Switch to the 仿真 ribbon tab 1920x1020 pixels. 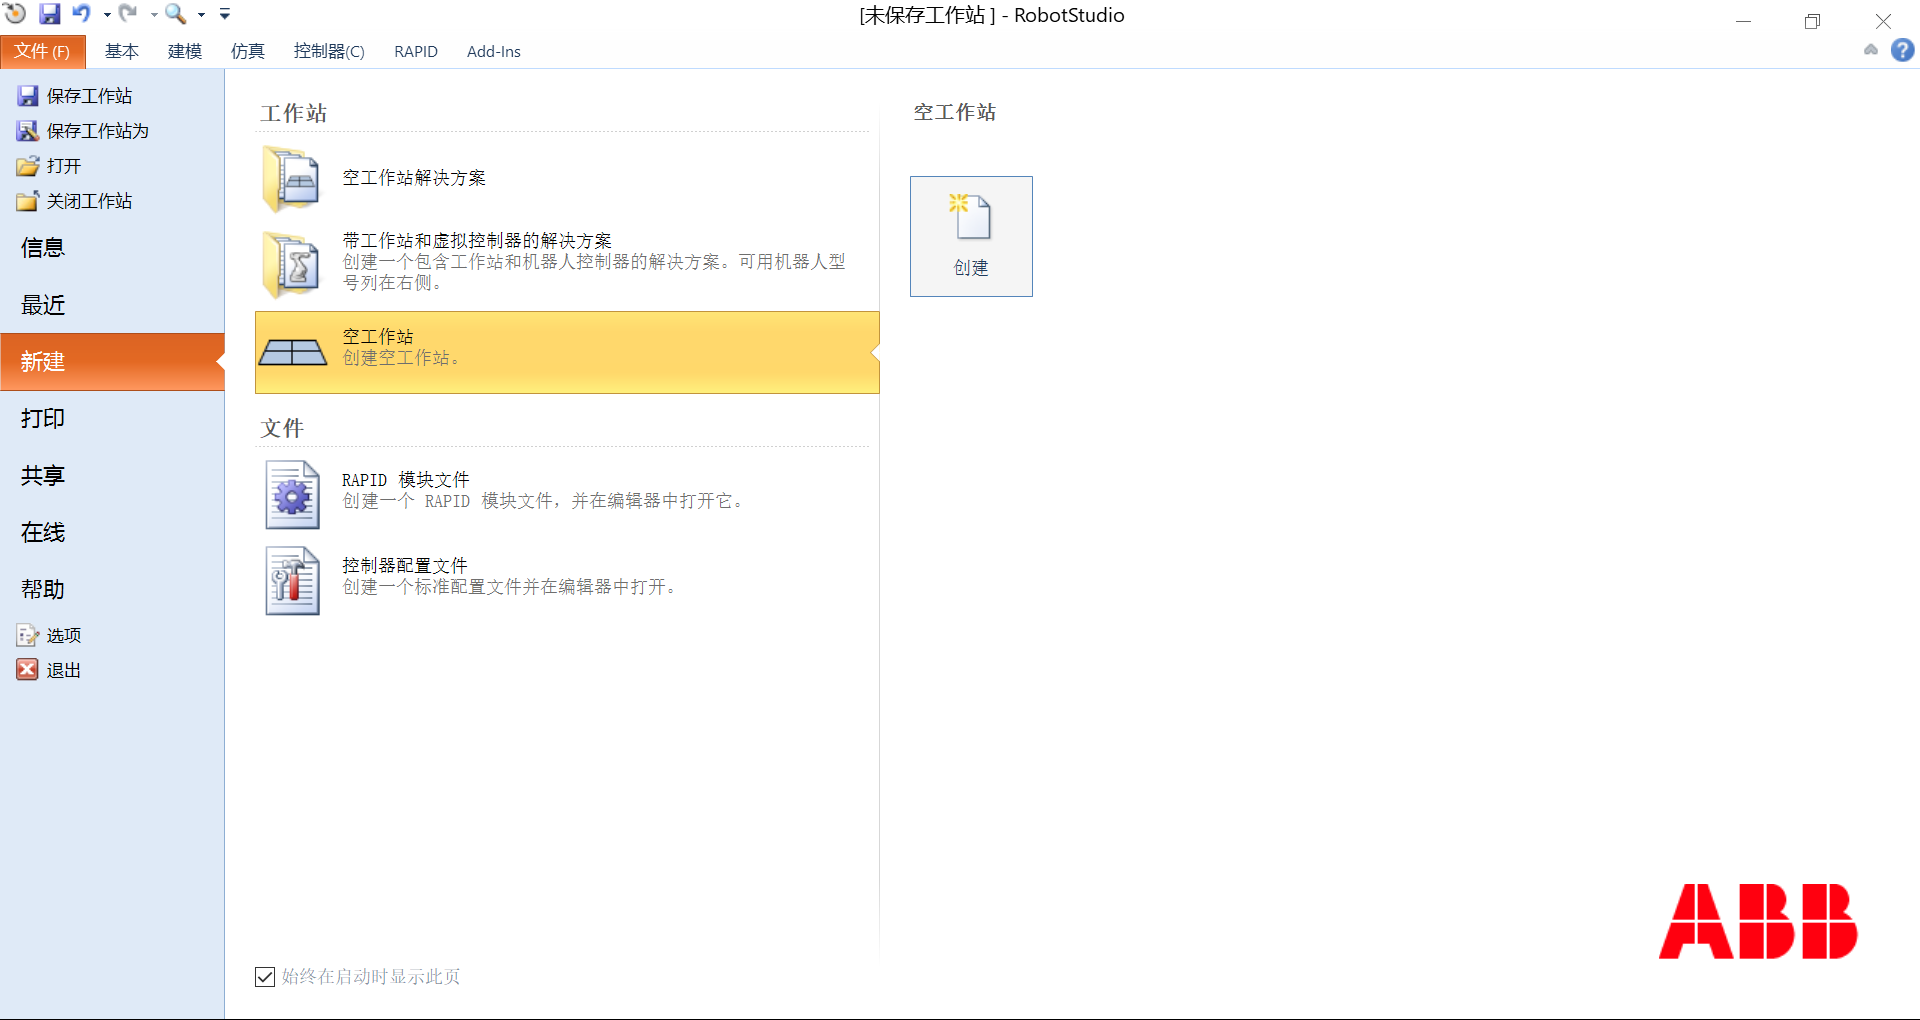tap(248, 52)
